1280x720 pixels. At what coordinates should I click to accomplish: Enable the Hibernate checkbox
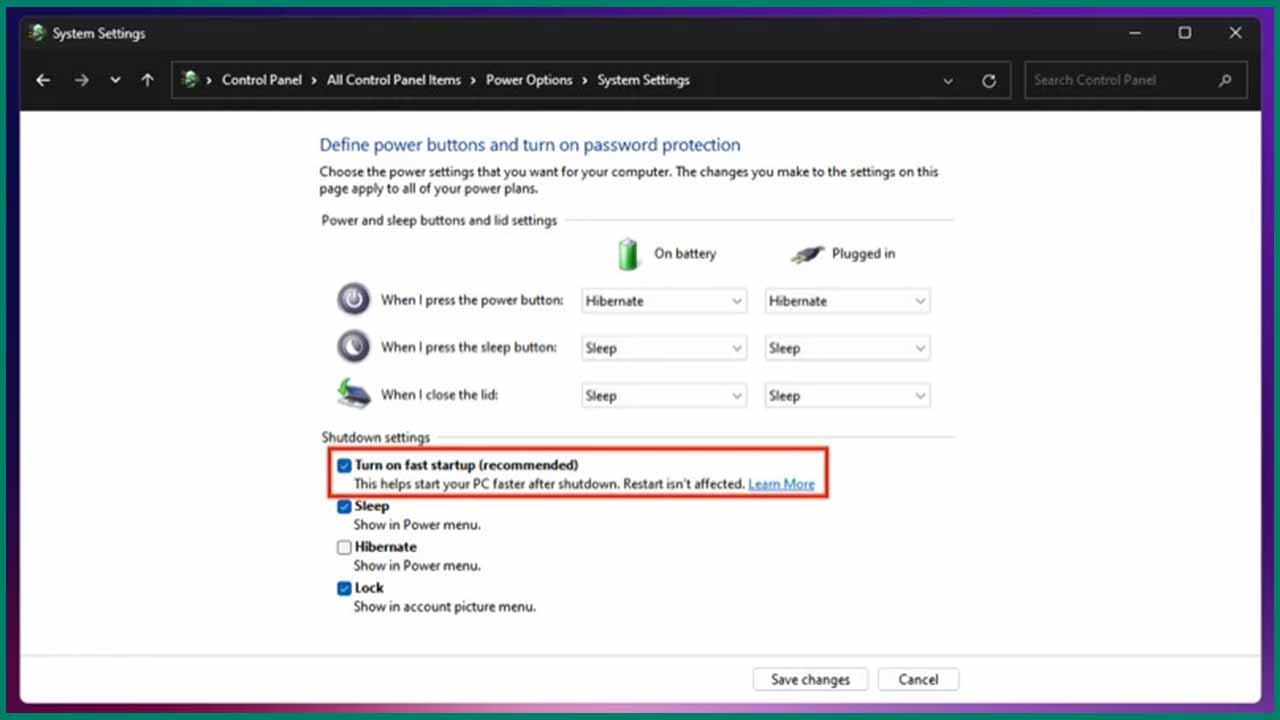(344, 548)
